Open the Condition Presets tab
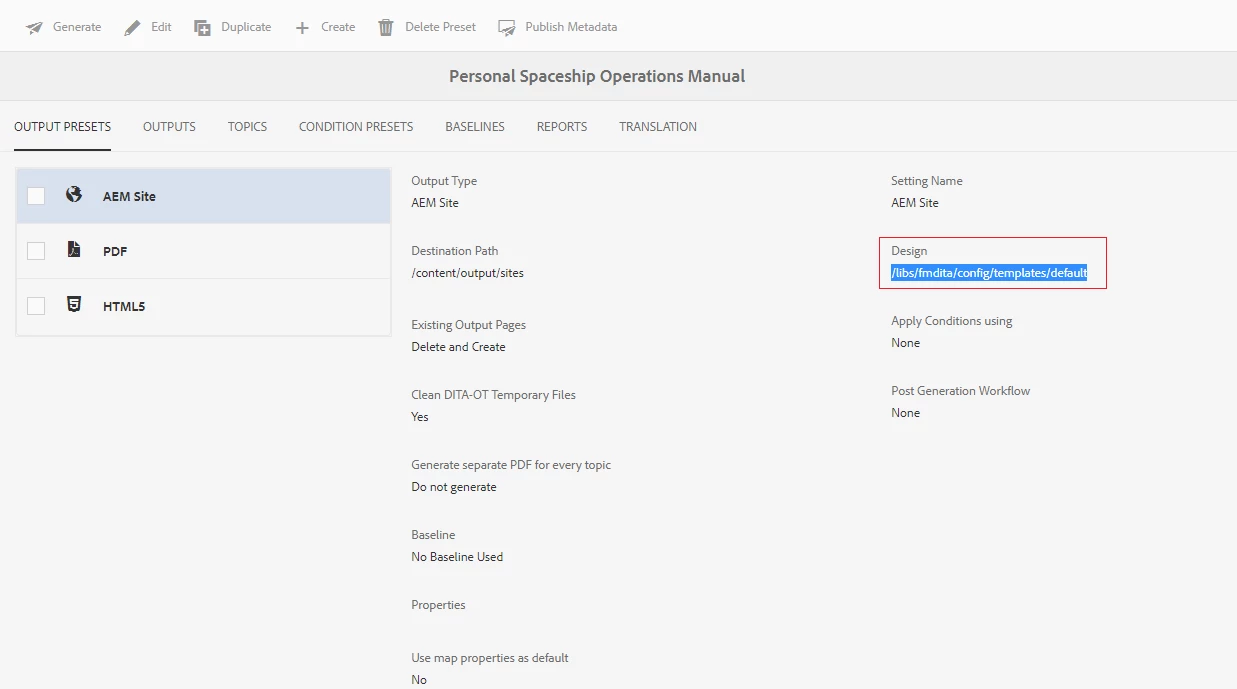The height and width of the screenshot is (689, 1237). 356,127
